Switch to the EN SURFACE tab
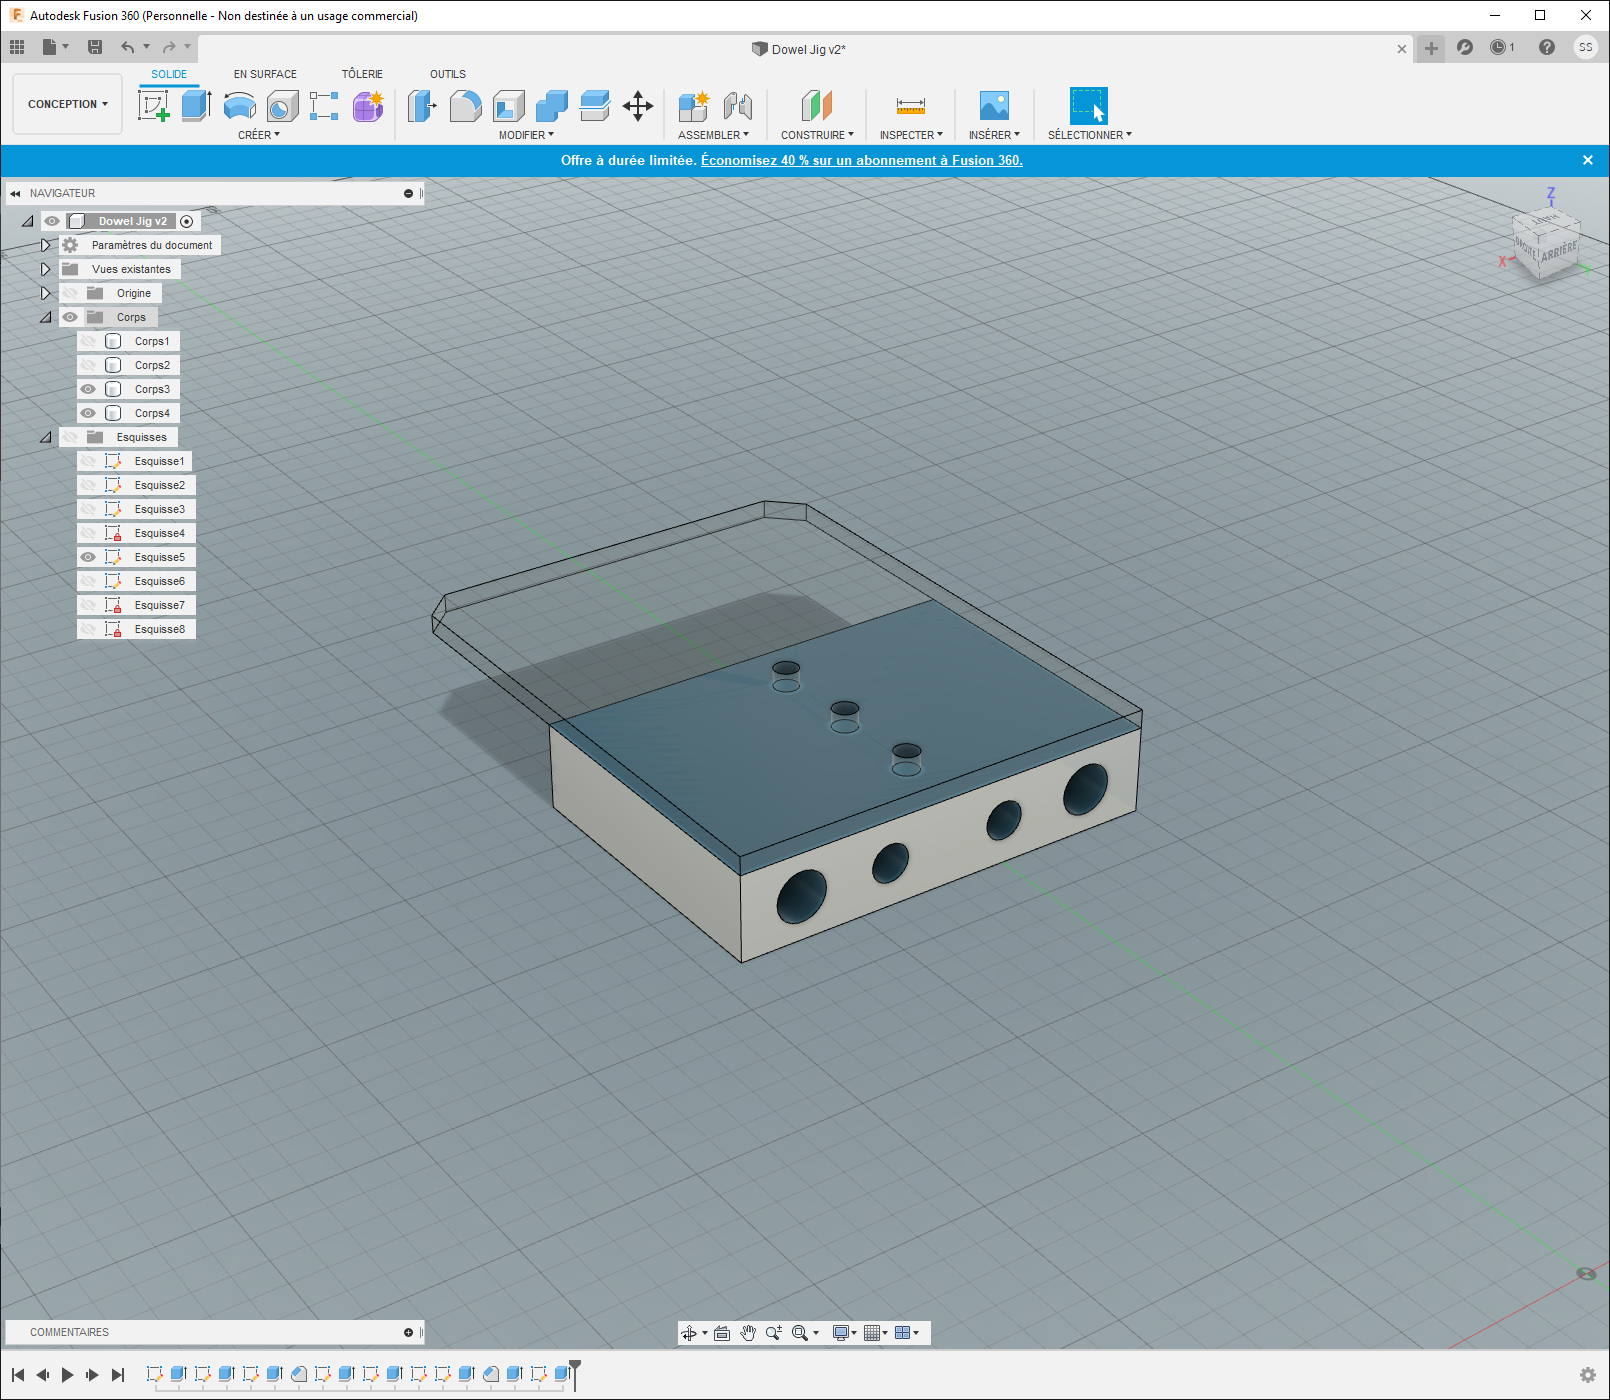Viewport: 1610px width, 1400px height. 265,74
